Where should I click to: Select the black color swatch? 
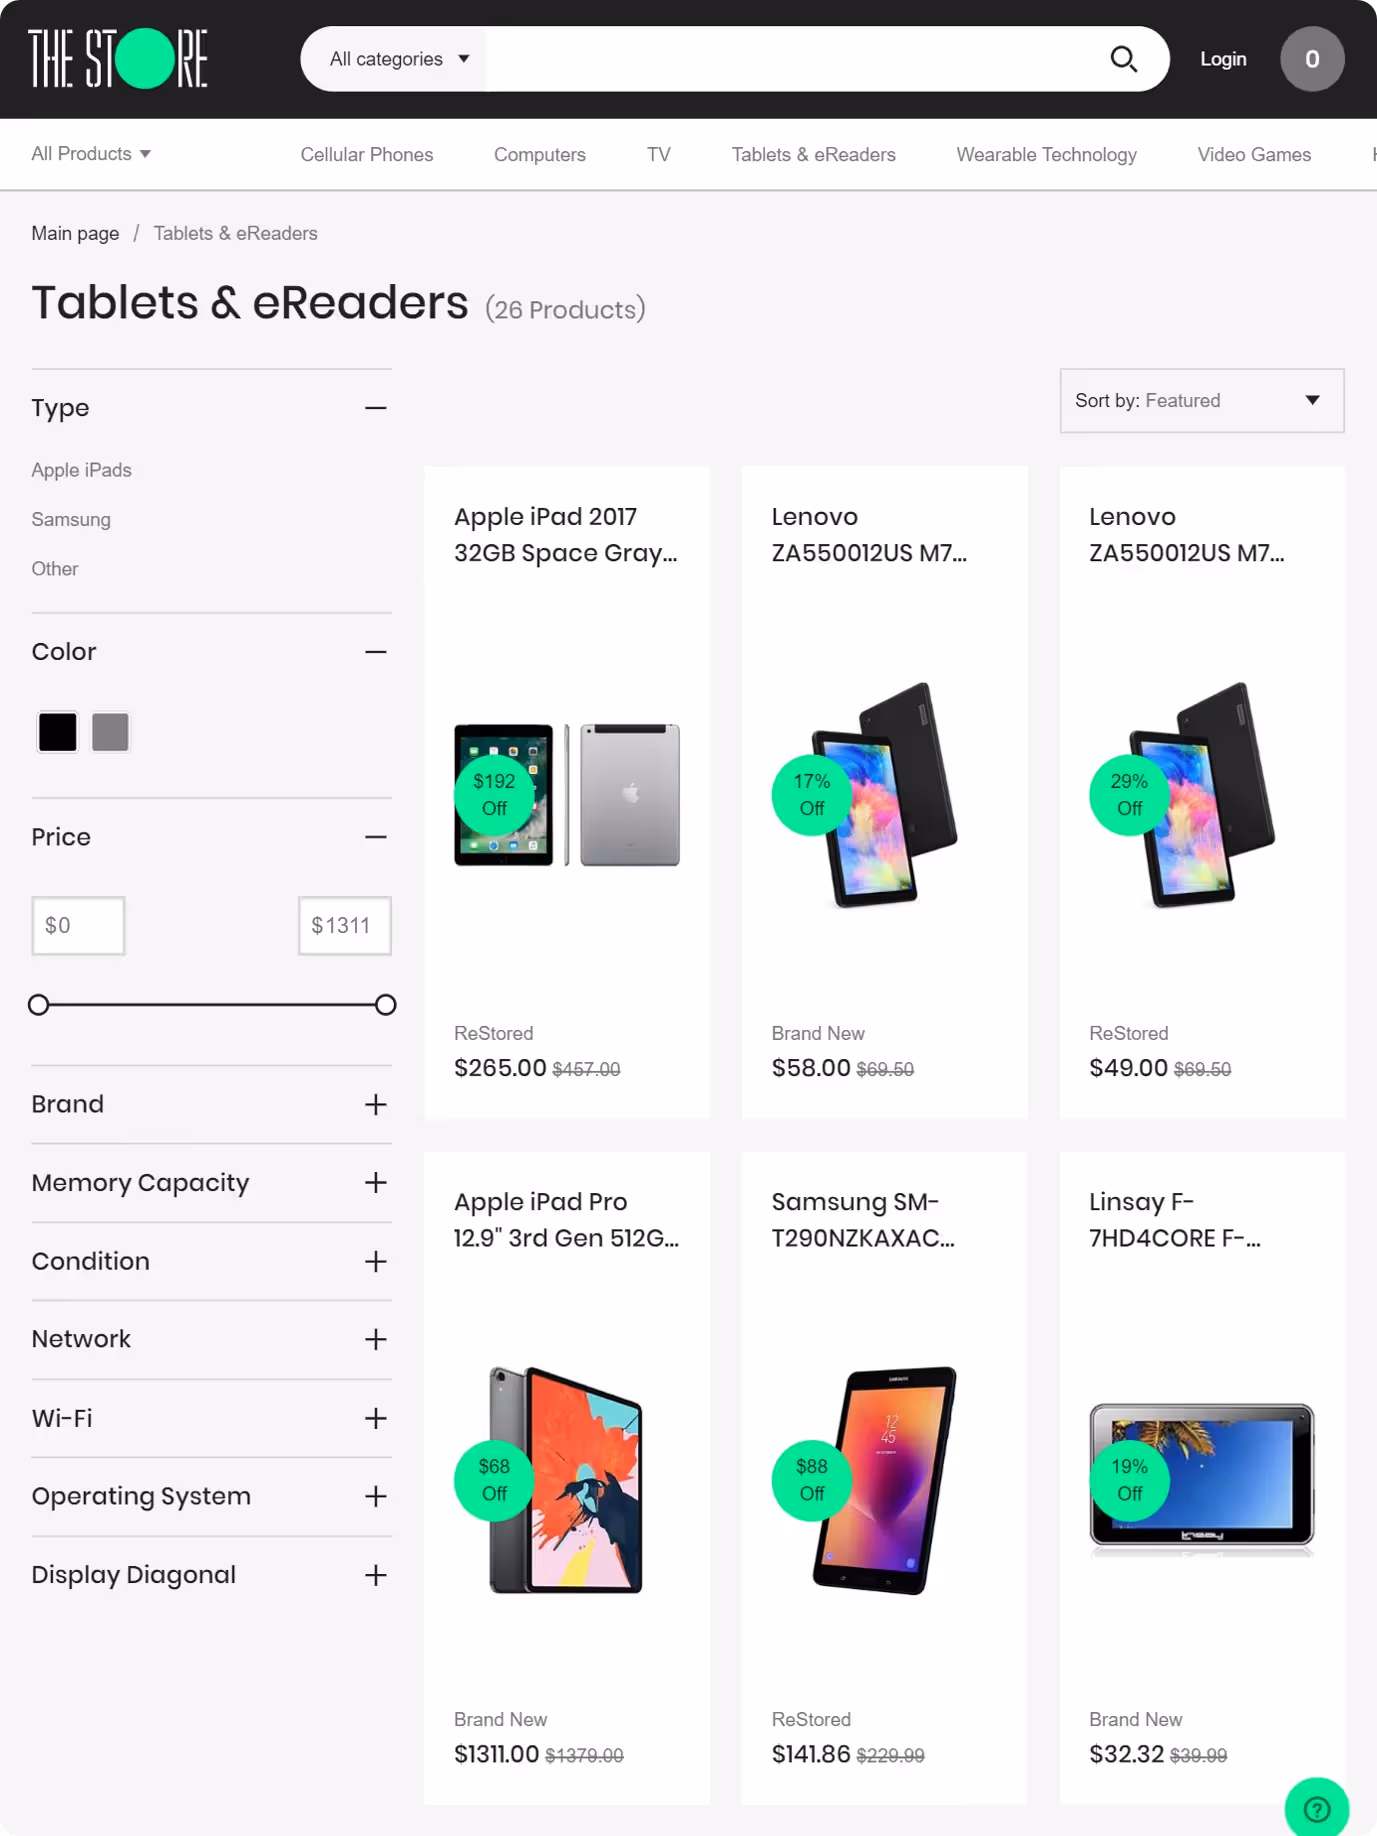coord(57,732)
